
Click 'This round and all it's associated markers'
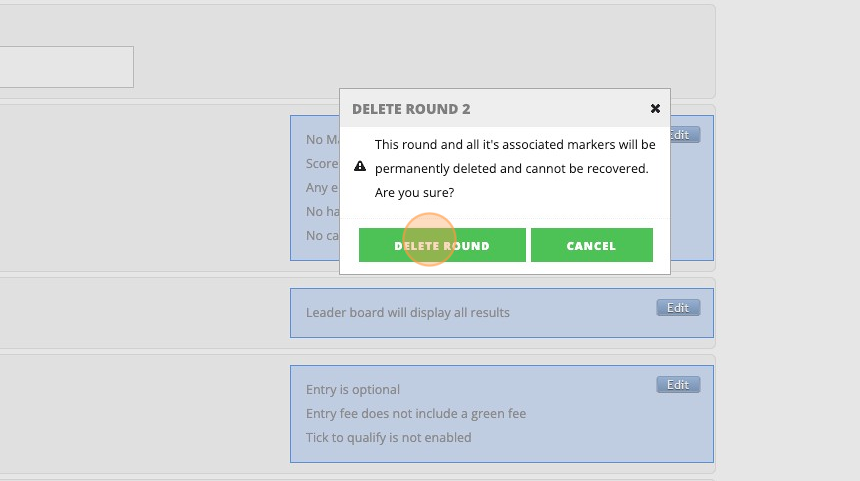coord(515,145)
